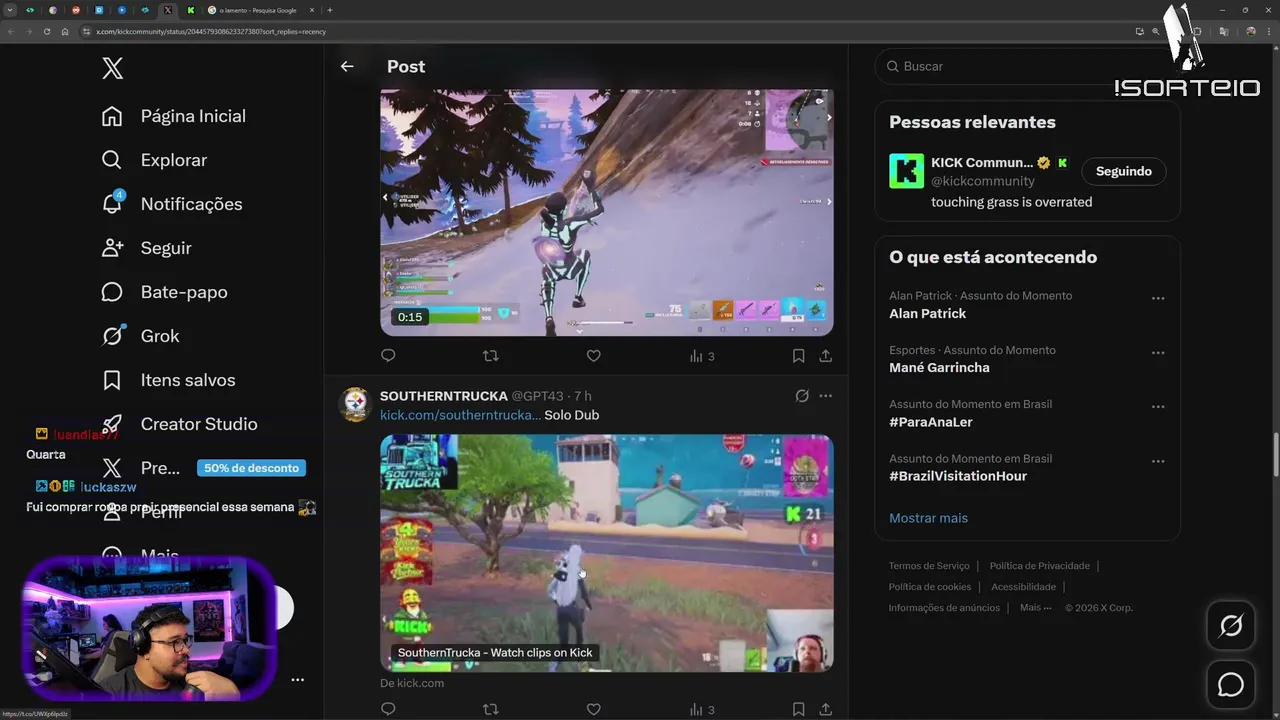View analytics of the 0:15 video post
Viewport: 1280px width, 720px height.
tap(702, 356)
